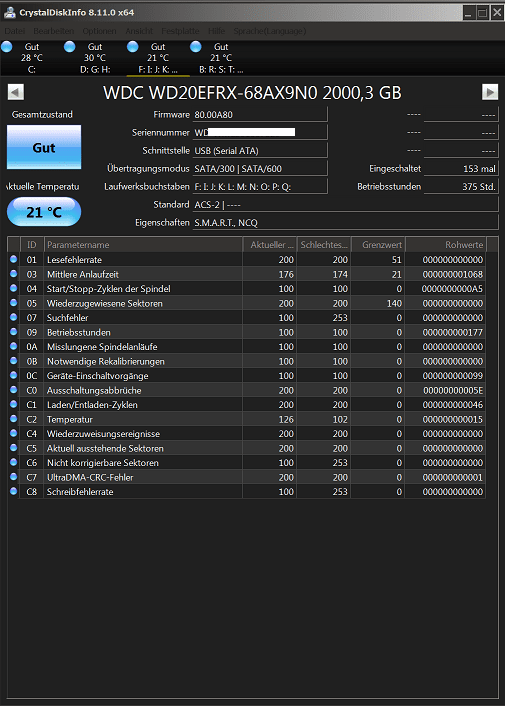Open the Ansicht menu
Image resolution: width=505 pixels, height=706 pixels.
click(139, 31)
